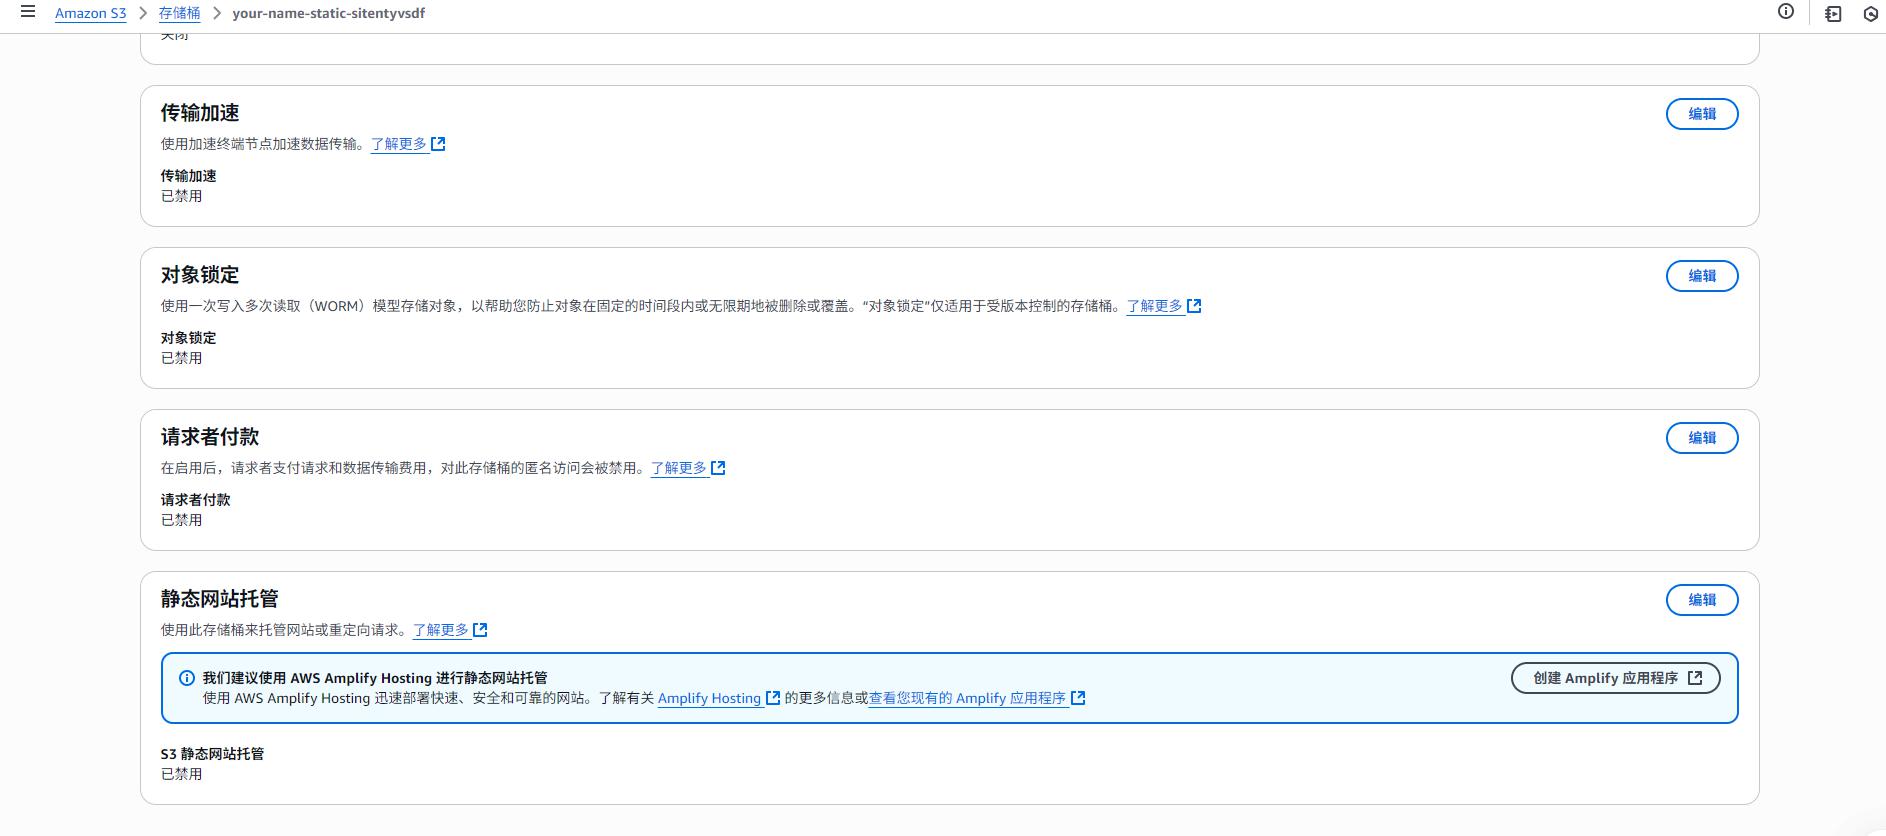Edit the 对象锁定 settings
This screenshot has height=836, width=1886.
tap(1701, 276)
